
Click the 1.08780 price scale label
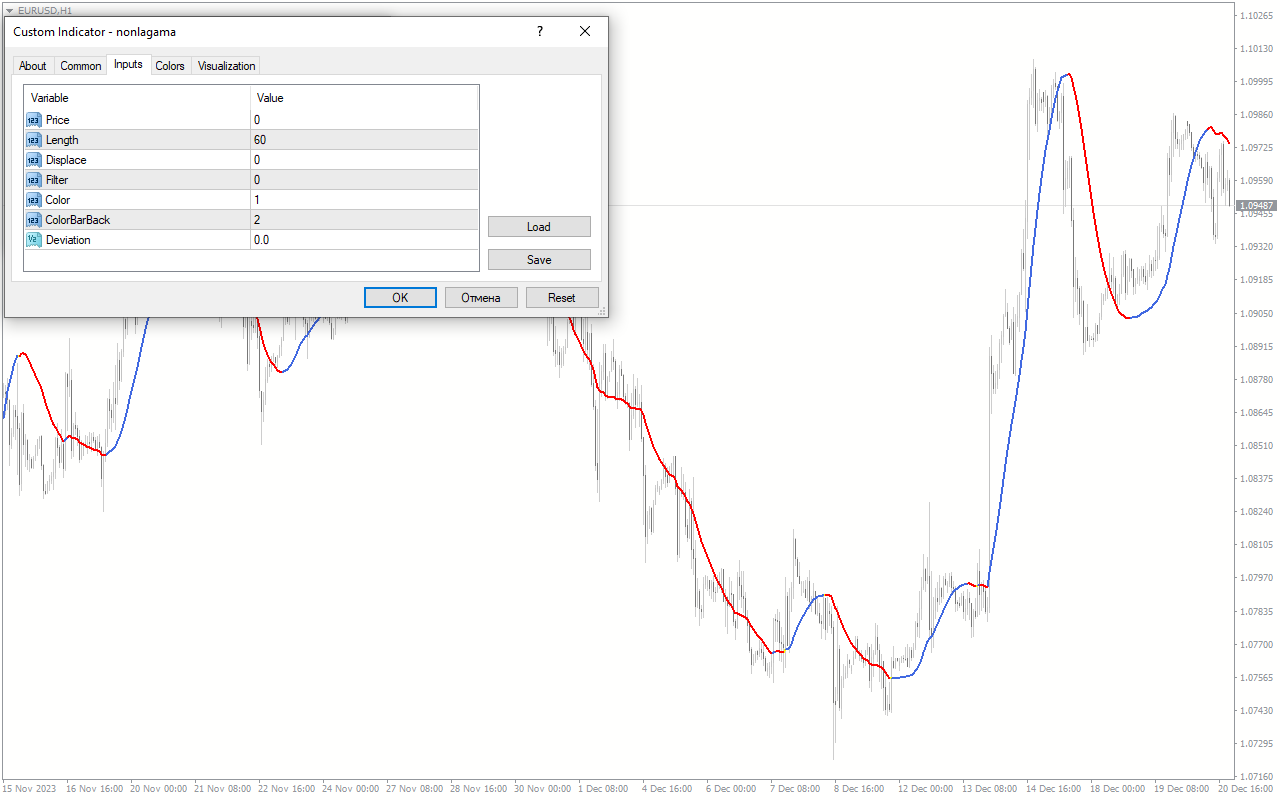coord(1256,380)
